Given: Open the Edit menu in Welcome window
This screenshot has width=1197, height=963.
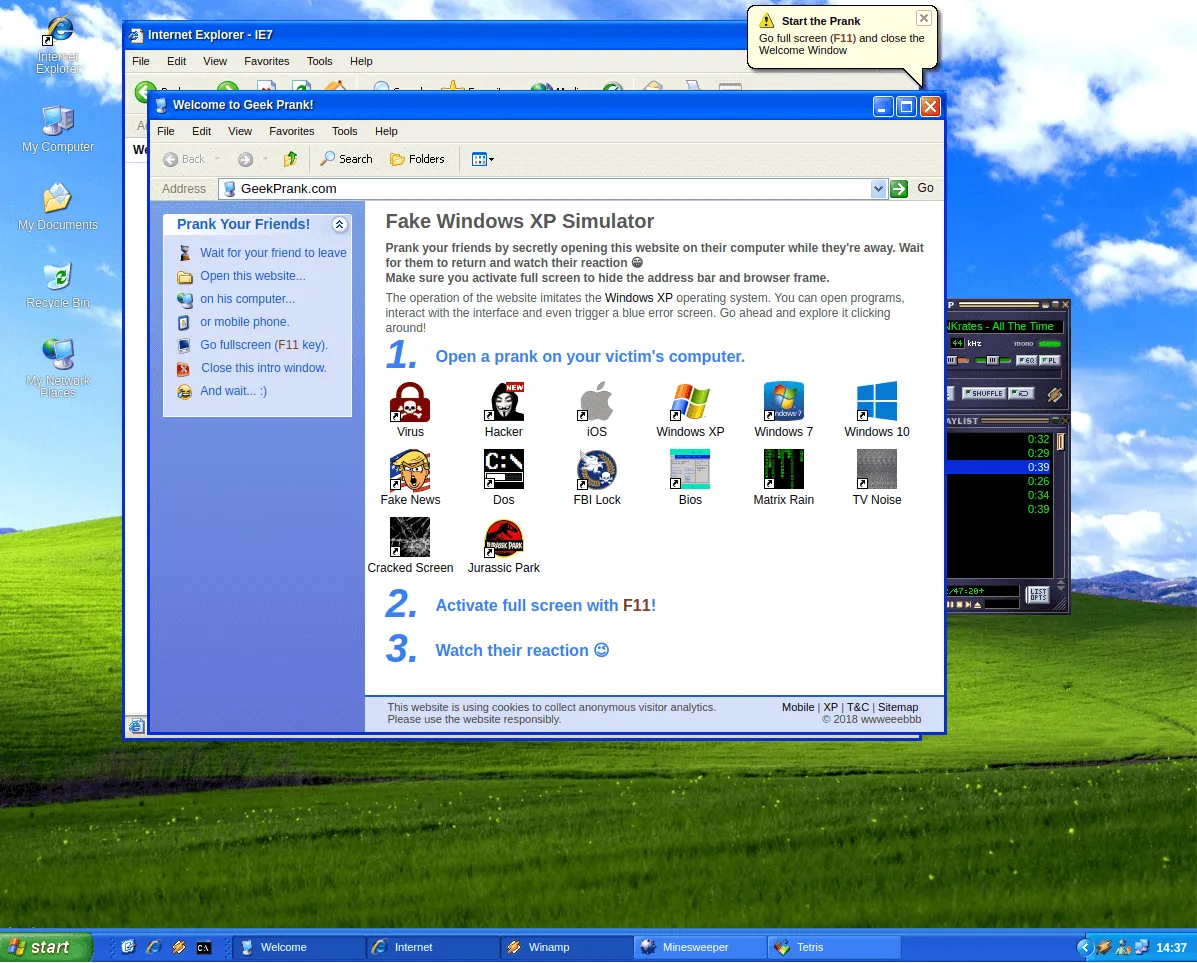Looking at the screenshot, I should click(x=202, y=131).
